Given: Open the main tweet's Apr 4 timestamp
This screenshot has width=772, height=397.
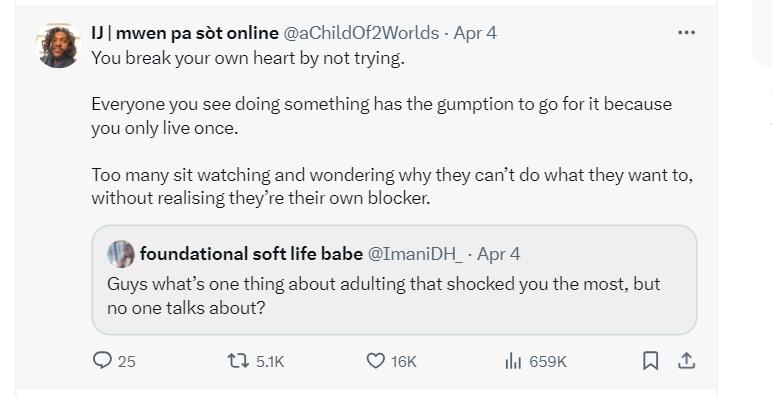Looking at the screenshot, I should point(475,33).
